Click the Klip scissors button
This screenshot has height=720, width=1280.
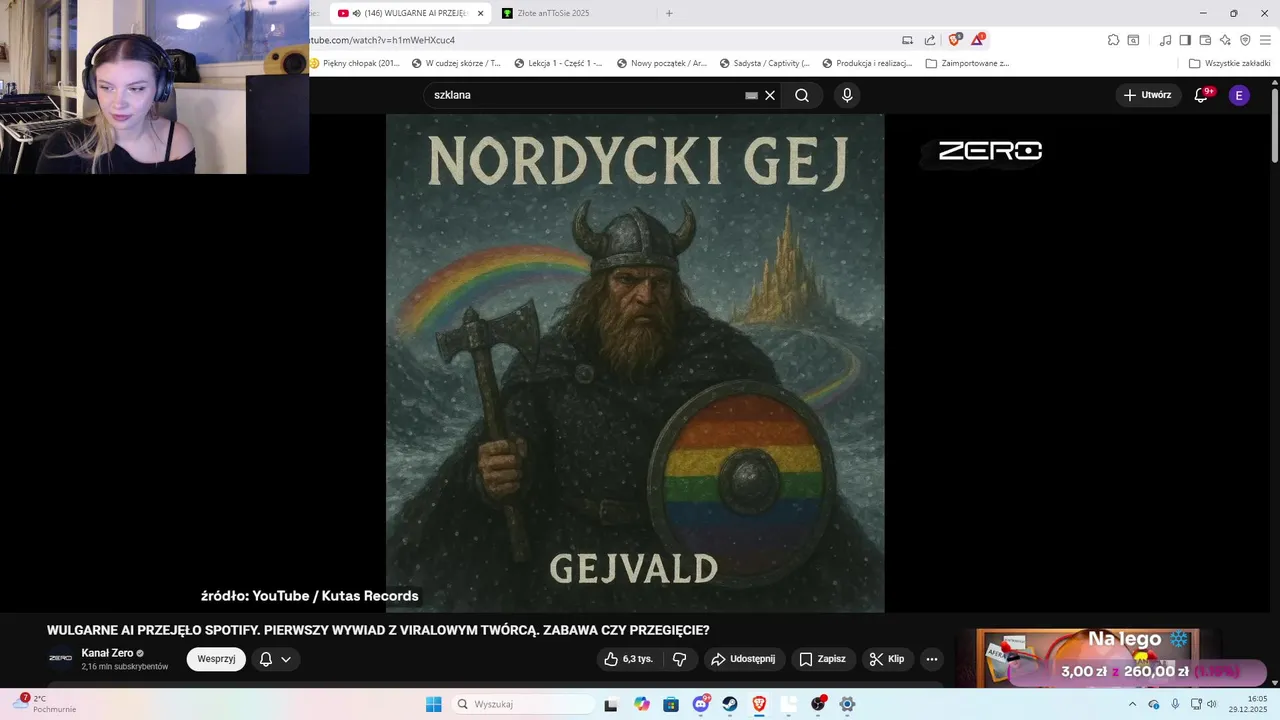point(887,659)
